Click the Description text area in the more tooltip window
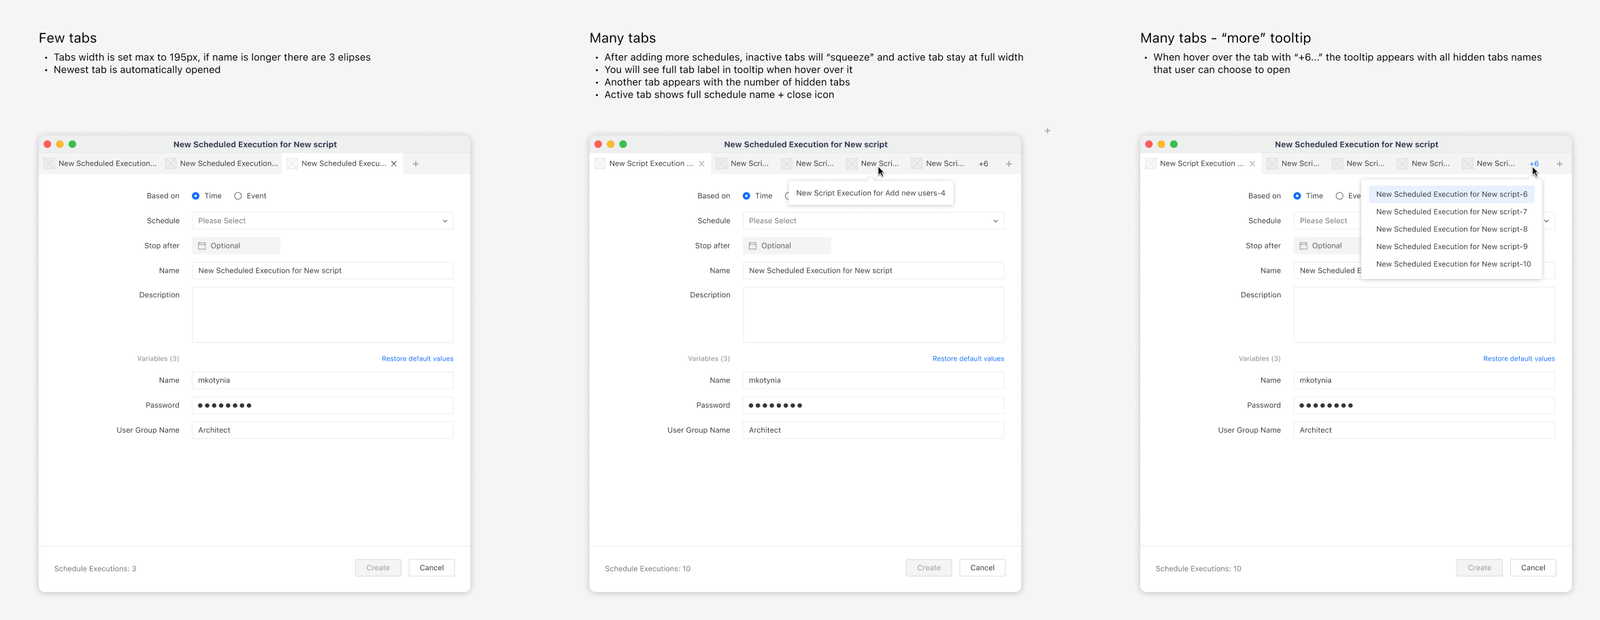The image size is (1600, 620). pos(1424,315)
